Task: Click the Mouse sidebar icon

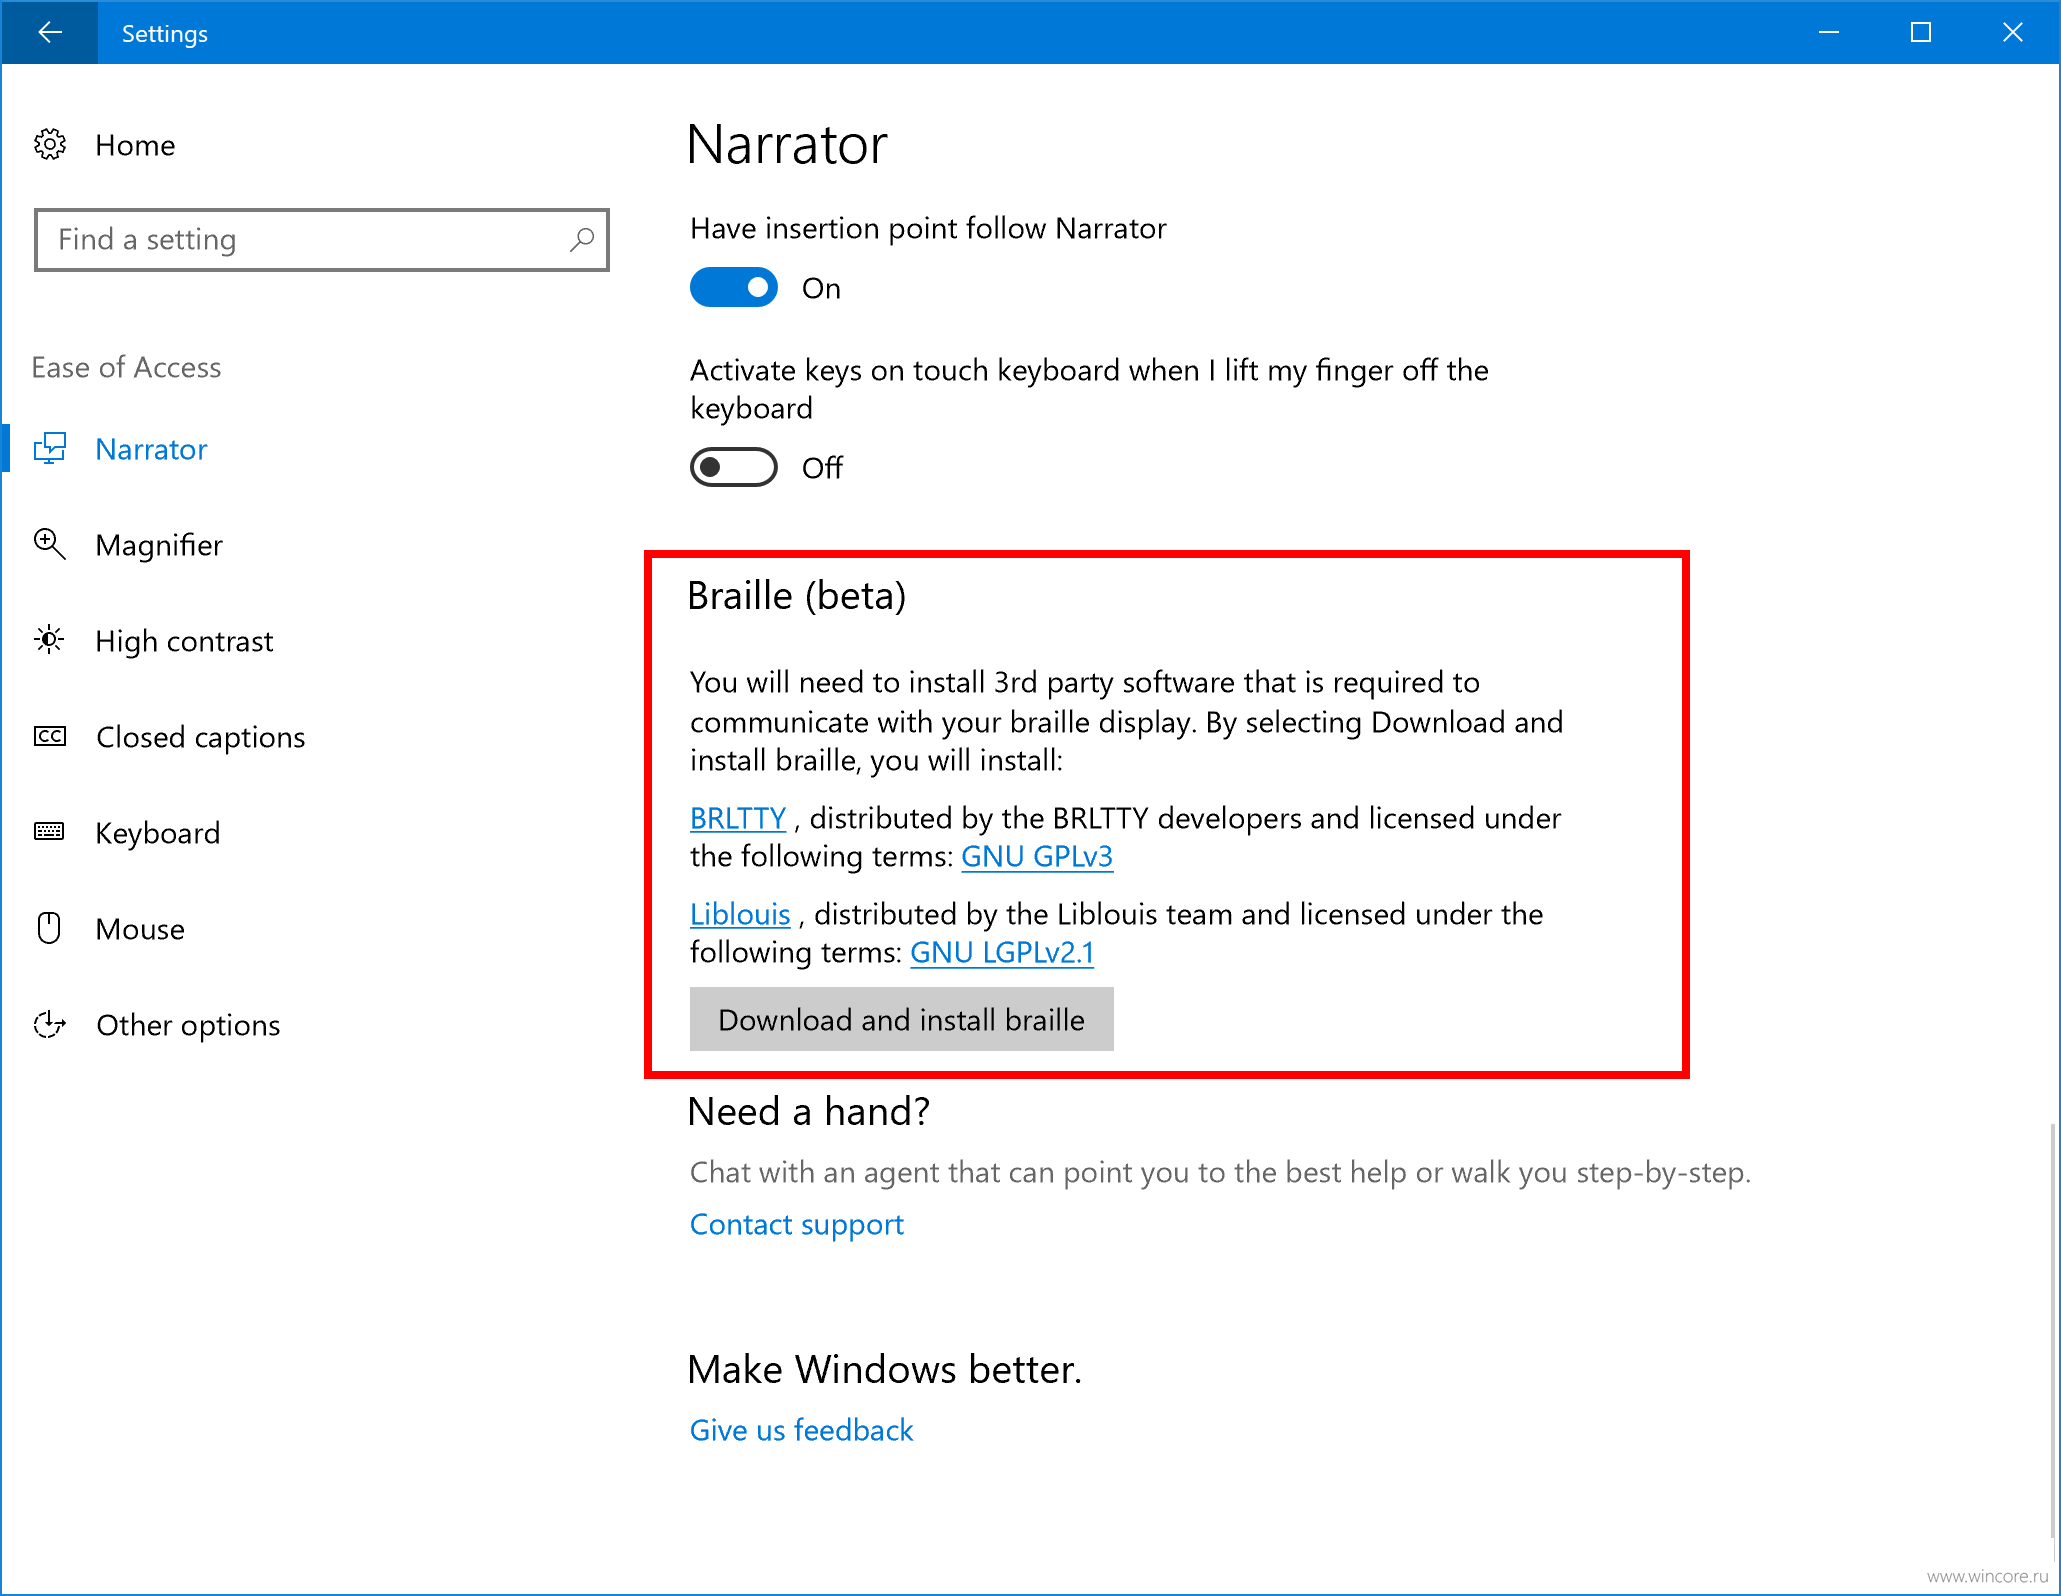Action: coord(50,928)
